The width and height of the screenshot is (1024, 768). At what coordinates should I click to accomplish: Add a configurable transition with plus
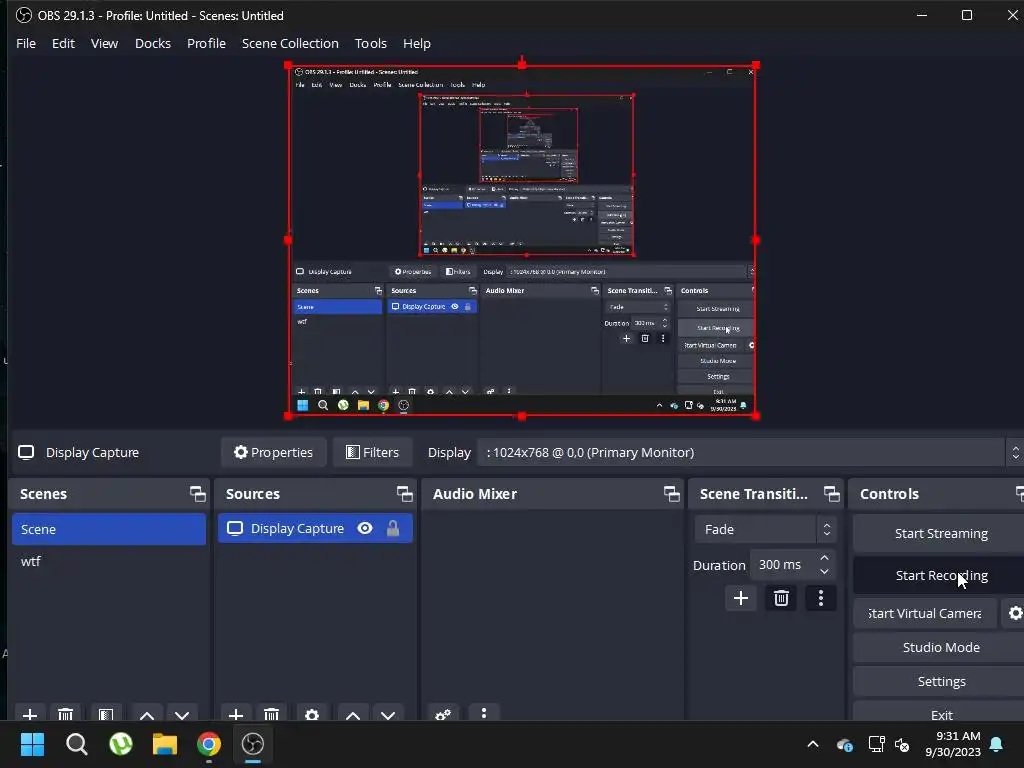(x=741, y=598)
